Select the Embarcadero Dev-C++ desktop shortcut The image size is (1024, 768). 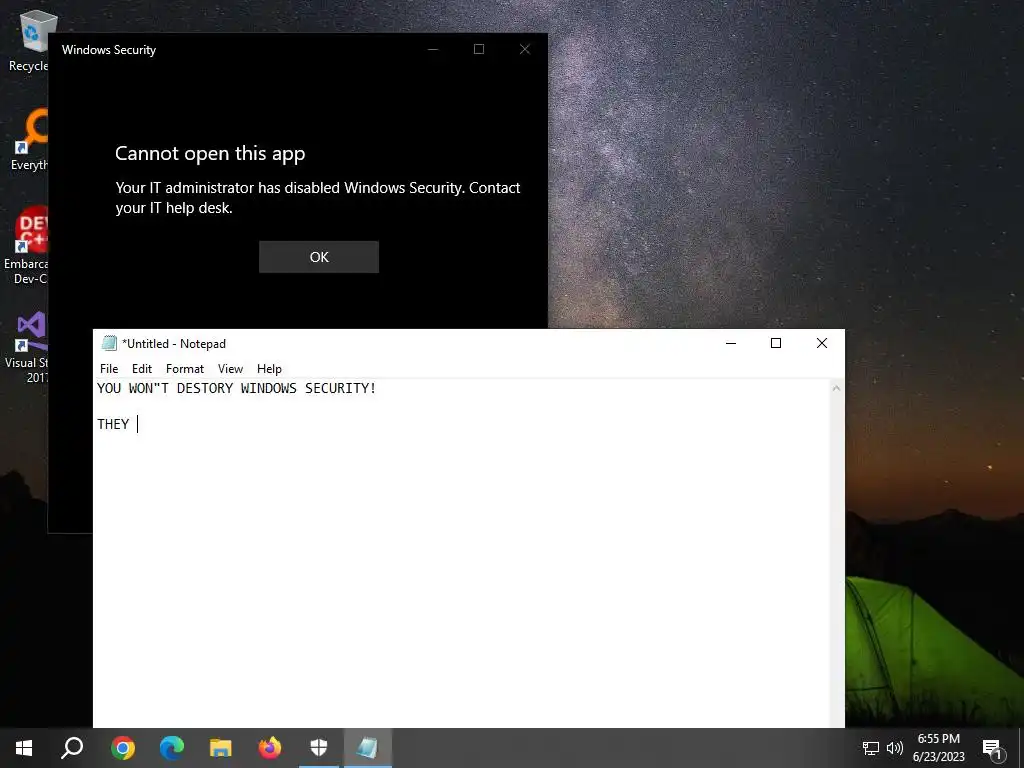(26, 245)
